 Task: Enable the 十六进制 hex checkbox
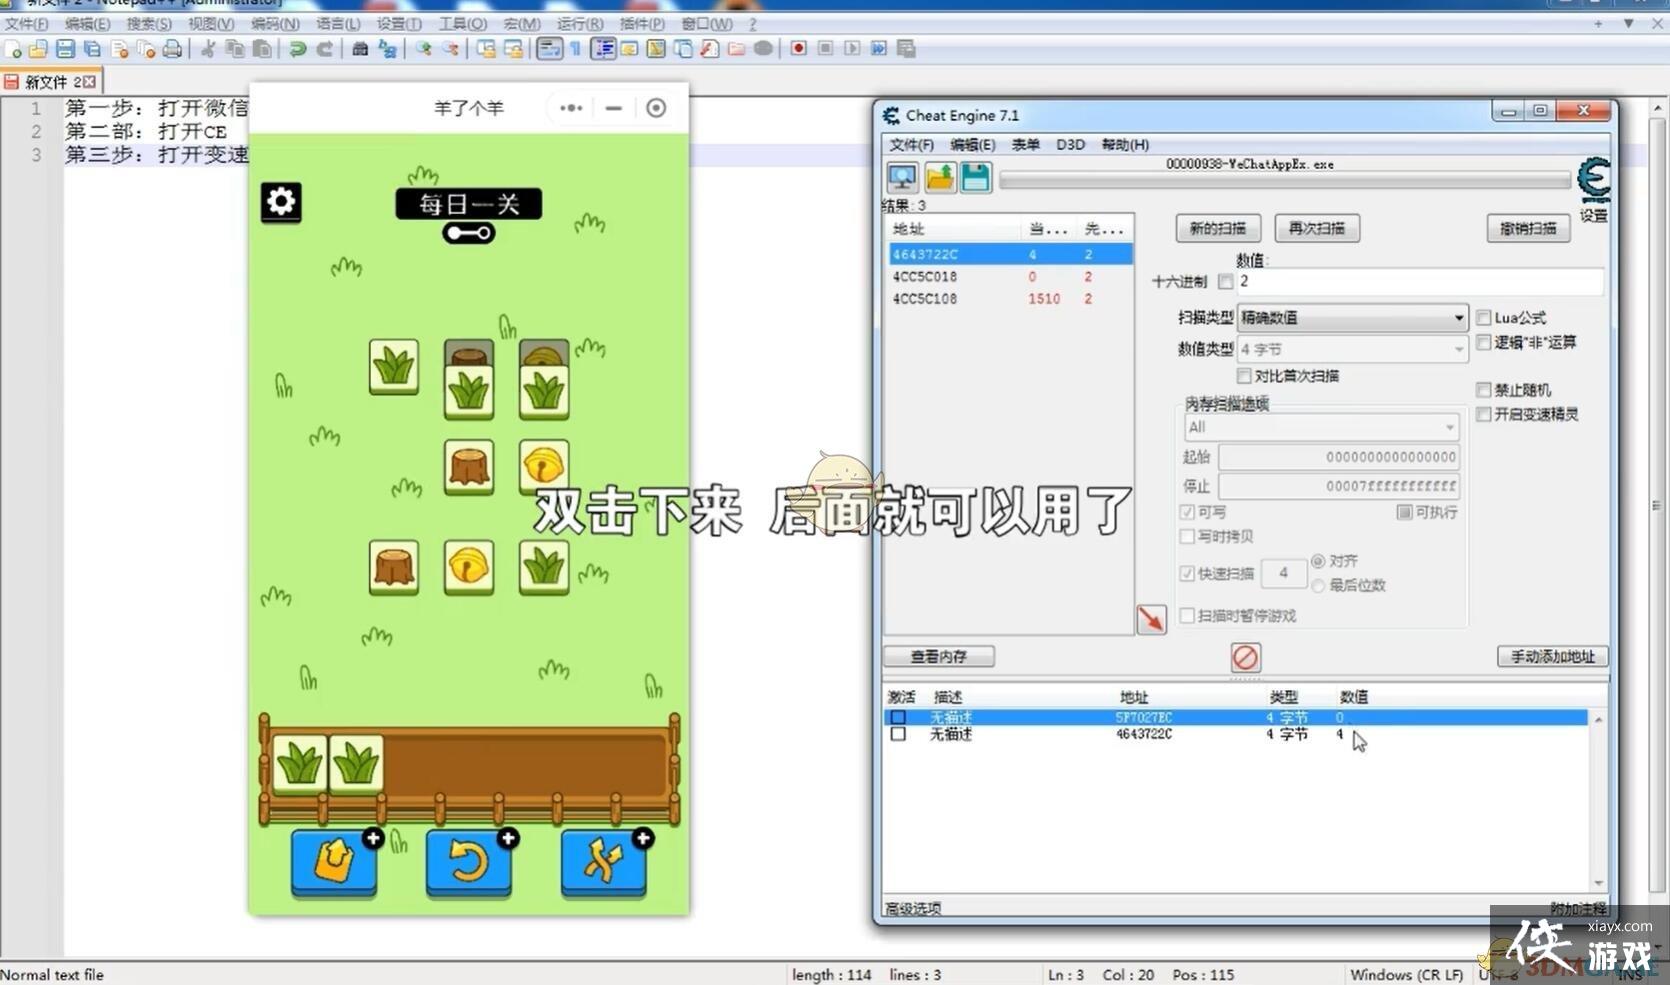tap(1226, 282)
